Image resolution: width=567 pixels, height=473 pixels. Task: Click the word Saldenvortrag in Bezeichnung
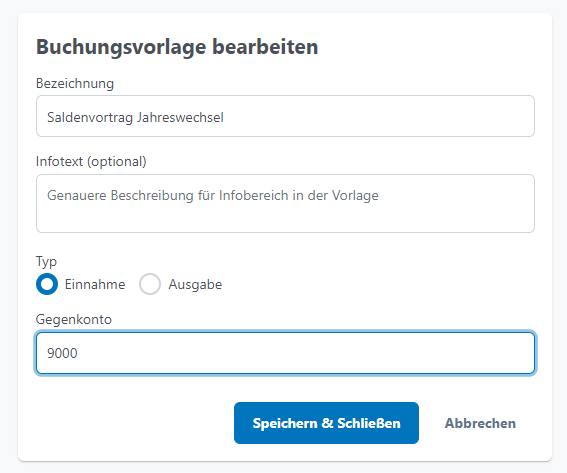(x=90, y=118)
